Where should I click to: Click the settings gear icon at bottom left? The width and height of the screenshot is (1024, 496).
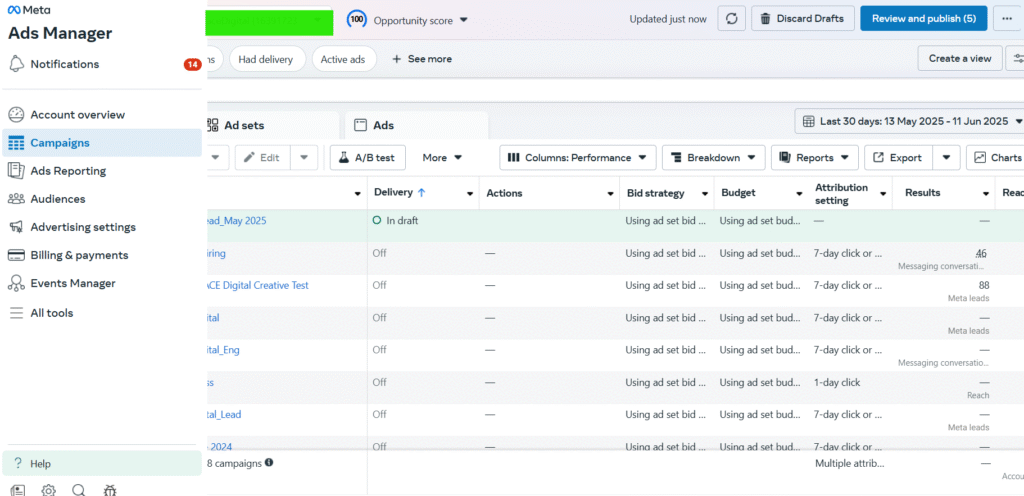tap(48, 490)
